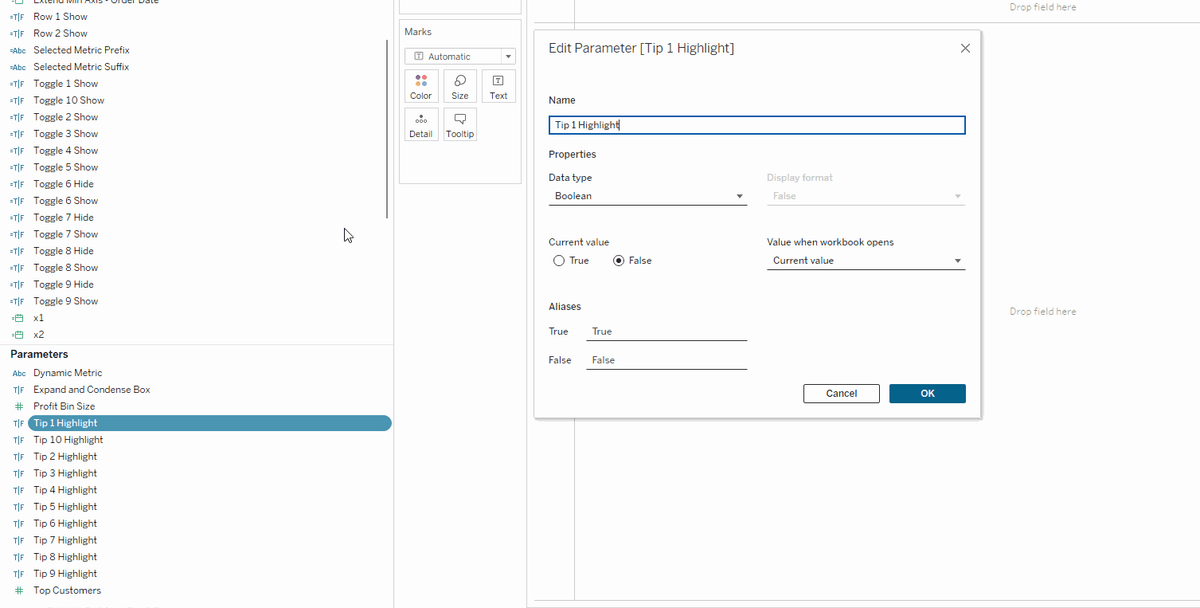Image resolution: width=1200 pixels, height=608 pixels.
Task: Select the Toggle 6 Show field
Action: click(x=66, y=201)
